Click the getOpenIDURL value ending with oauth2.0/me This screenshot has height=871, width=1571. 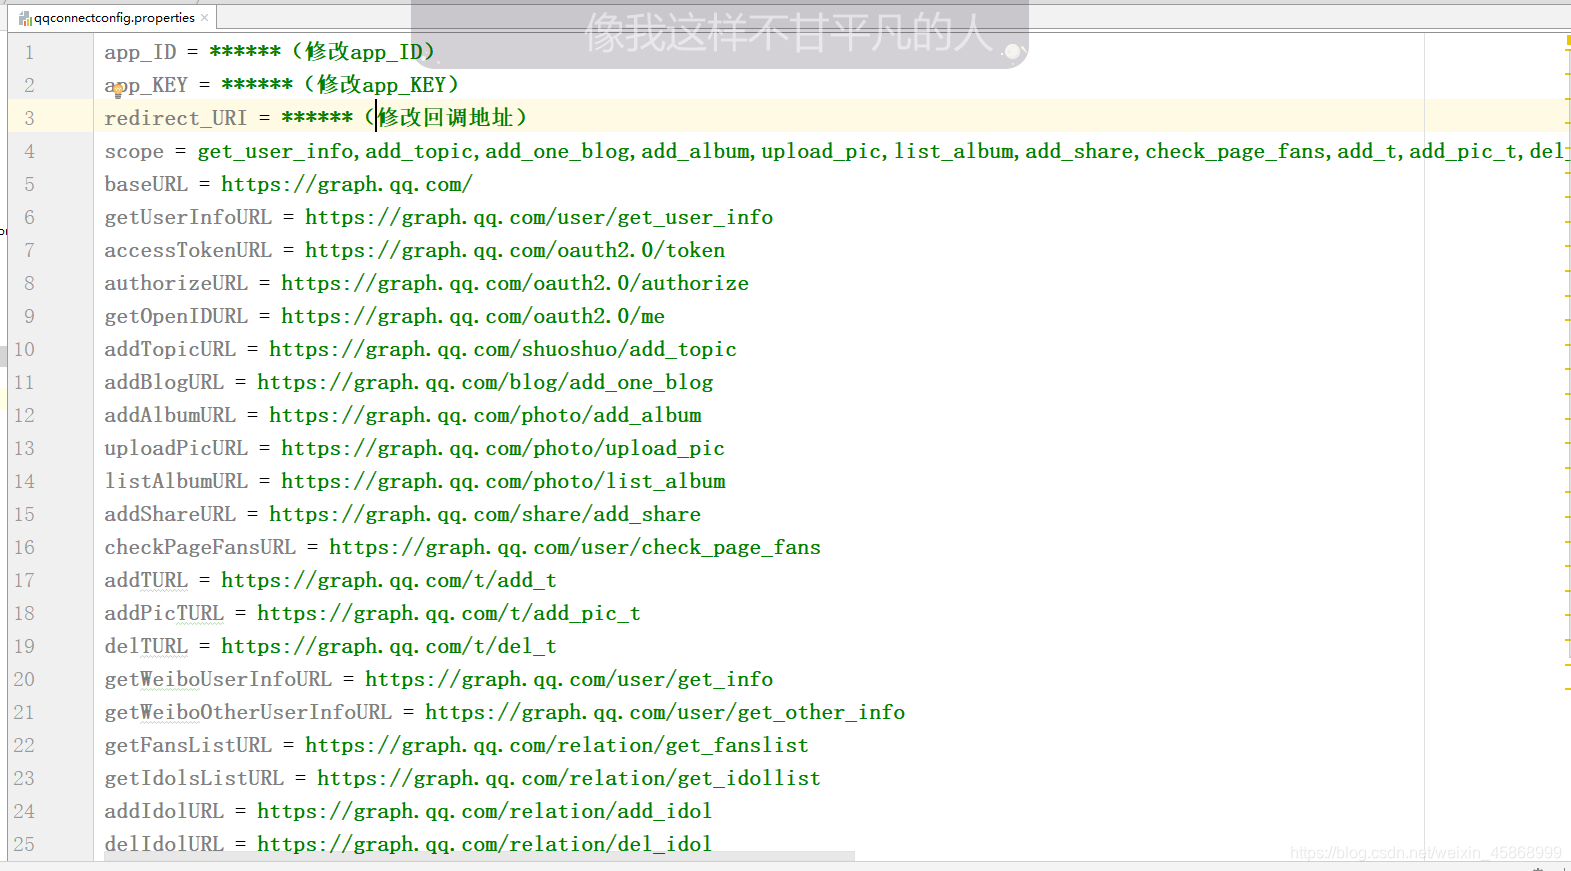[473, 316]
